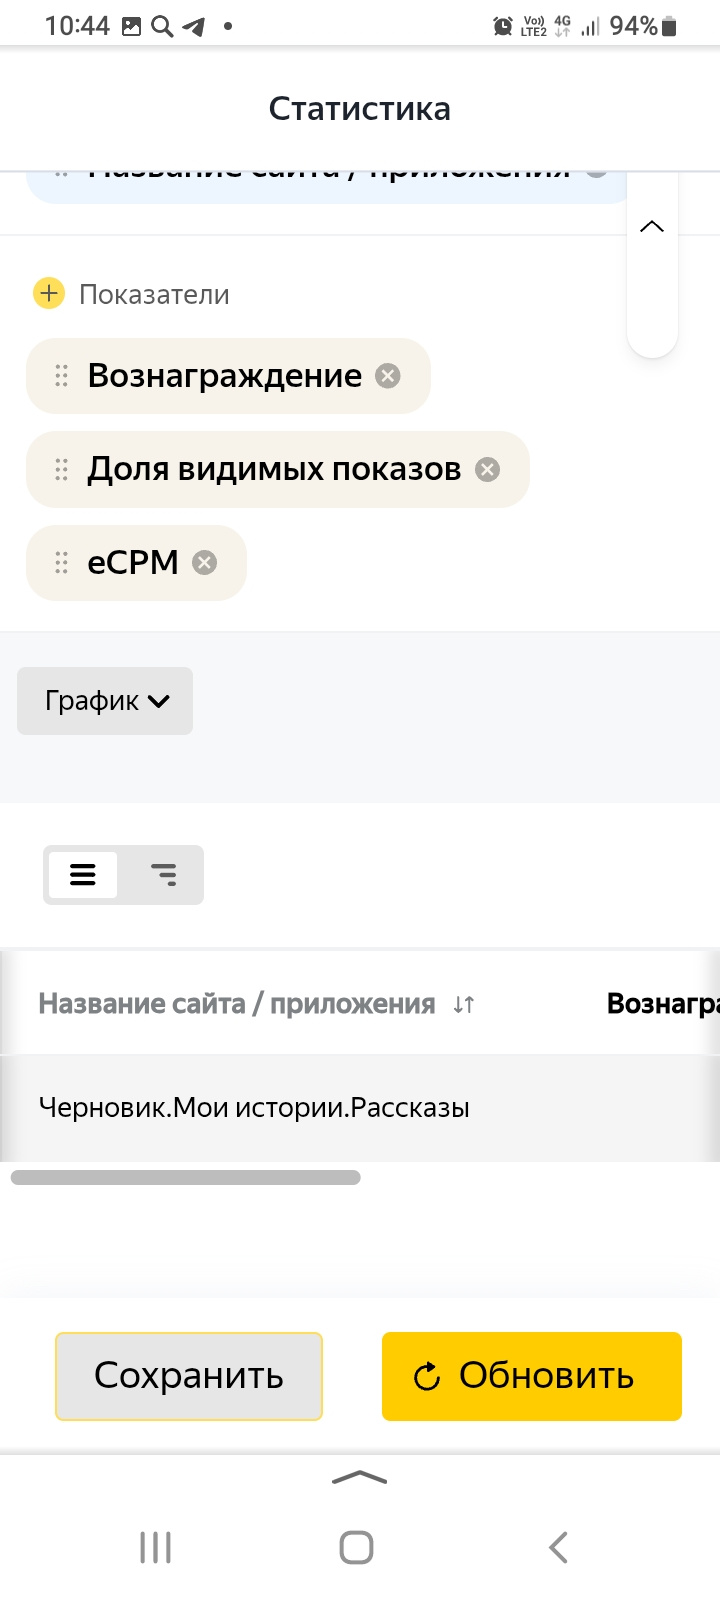Open the График dropdown
This screenshot has height=1600, width=720.
tap(105, 701)
